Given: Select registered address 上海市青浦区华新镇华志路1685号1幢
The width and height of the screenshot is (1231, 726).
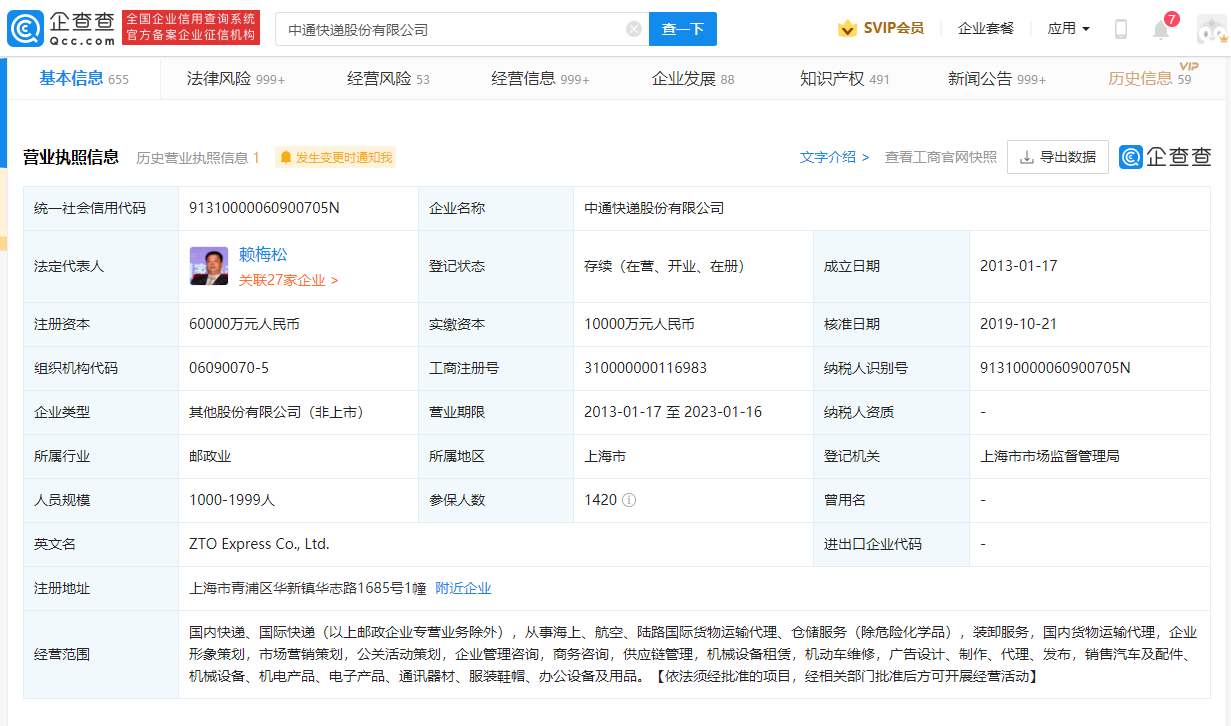Looking at the screenshot, I should 308,588.
